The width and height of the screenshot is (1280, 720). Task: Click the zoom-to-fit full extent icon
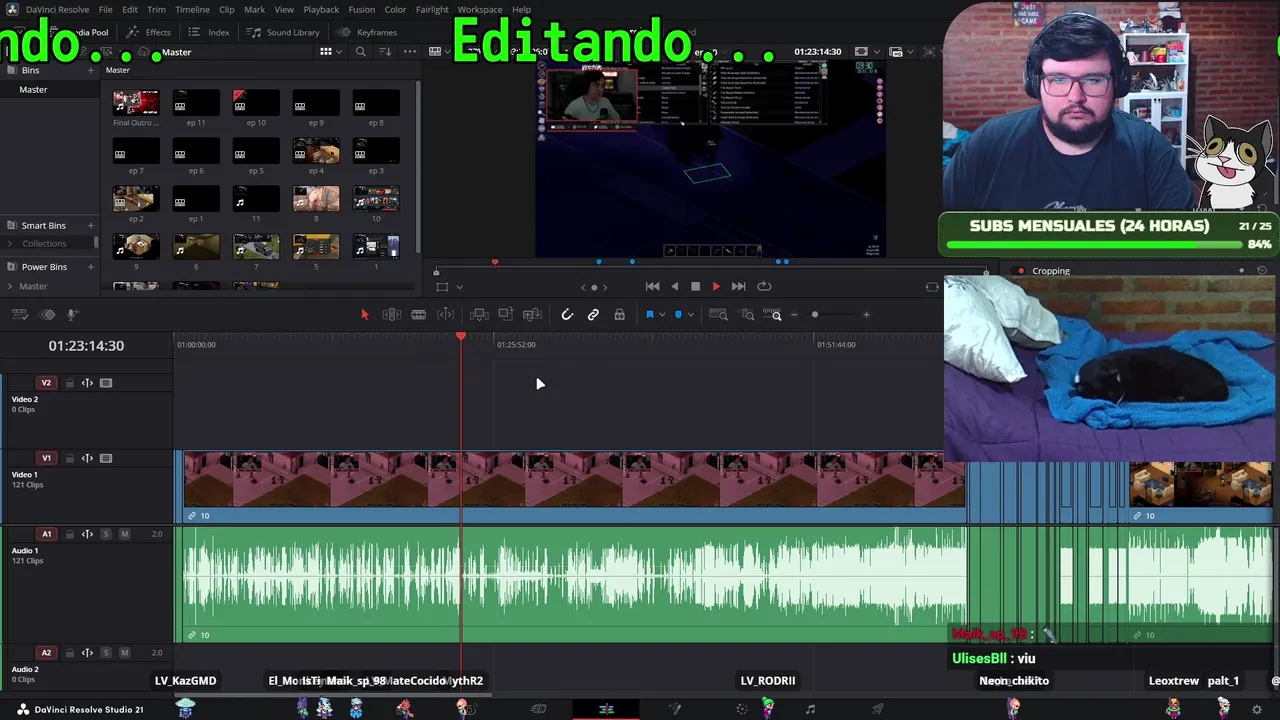click(718, 315)
